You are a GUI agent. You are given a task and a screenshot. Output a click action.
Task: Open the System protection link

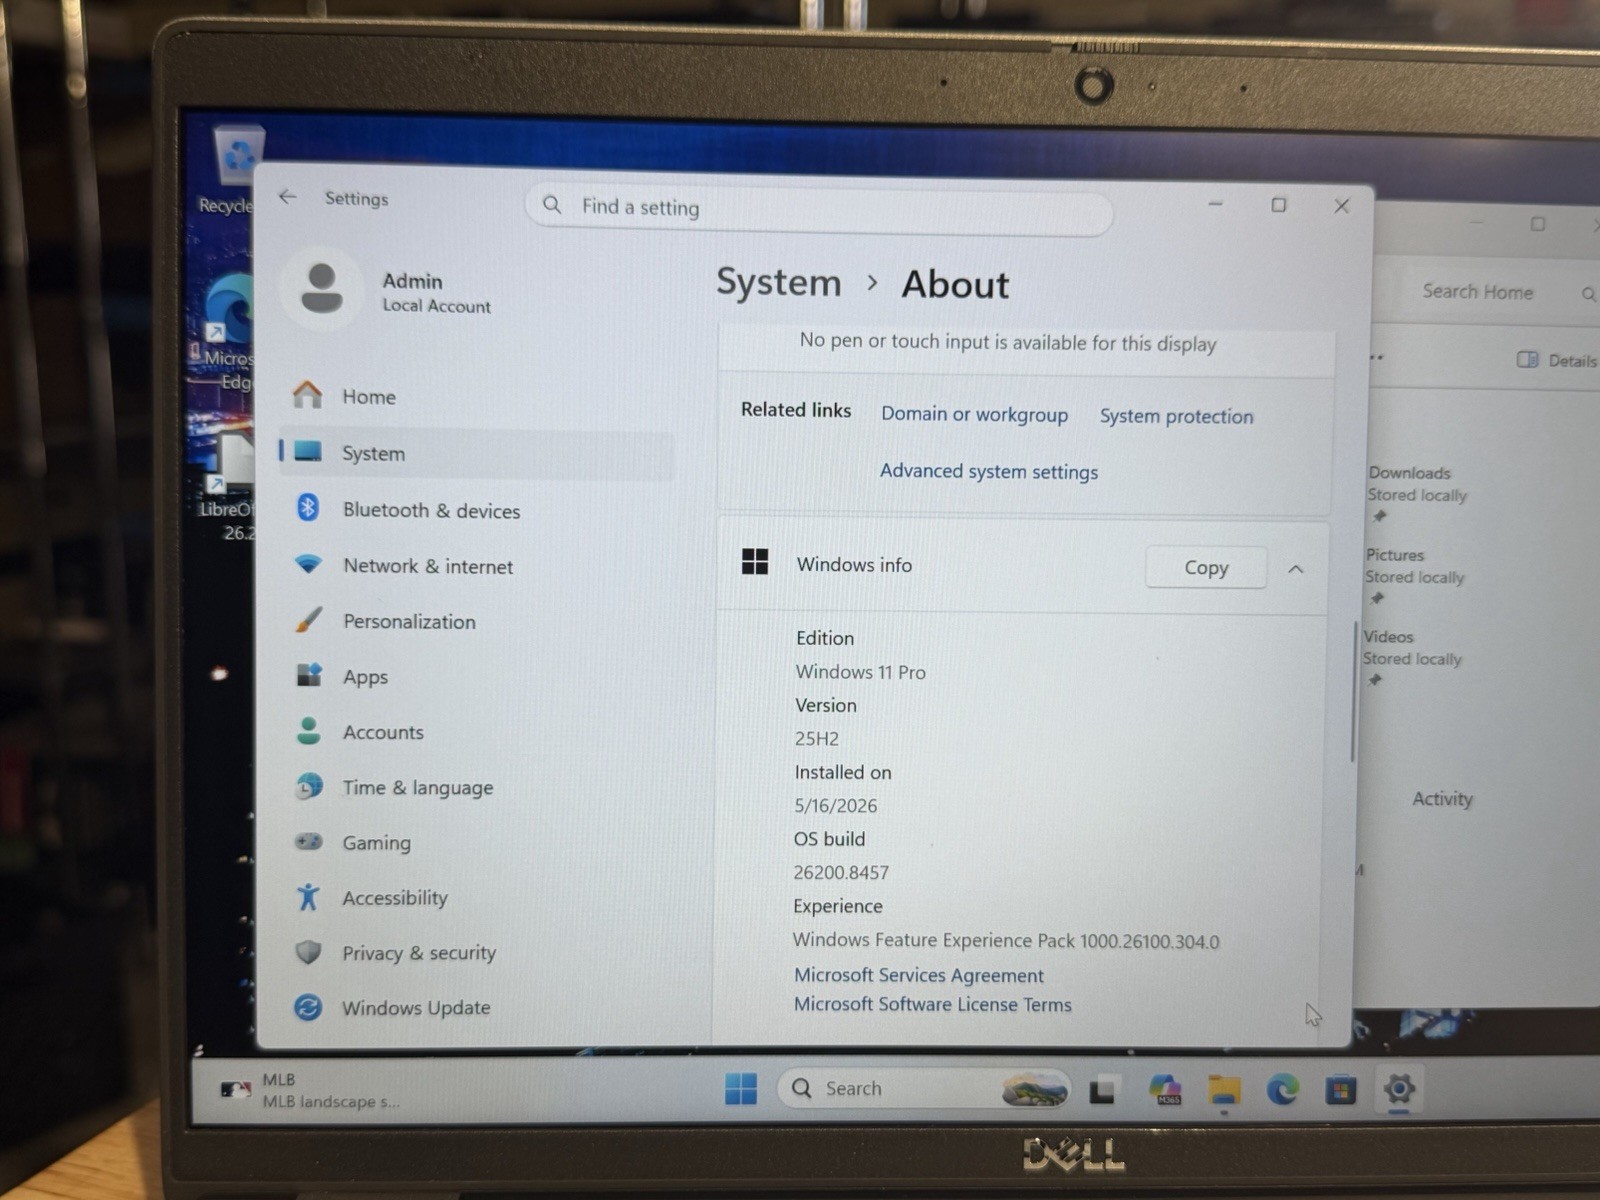click(x=1176, y=416)
